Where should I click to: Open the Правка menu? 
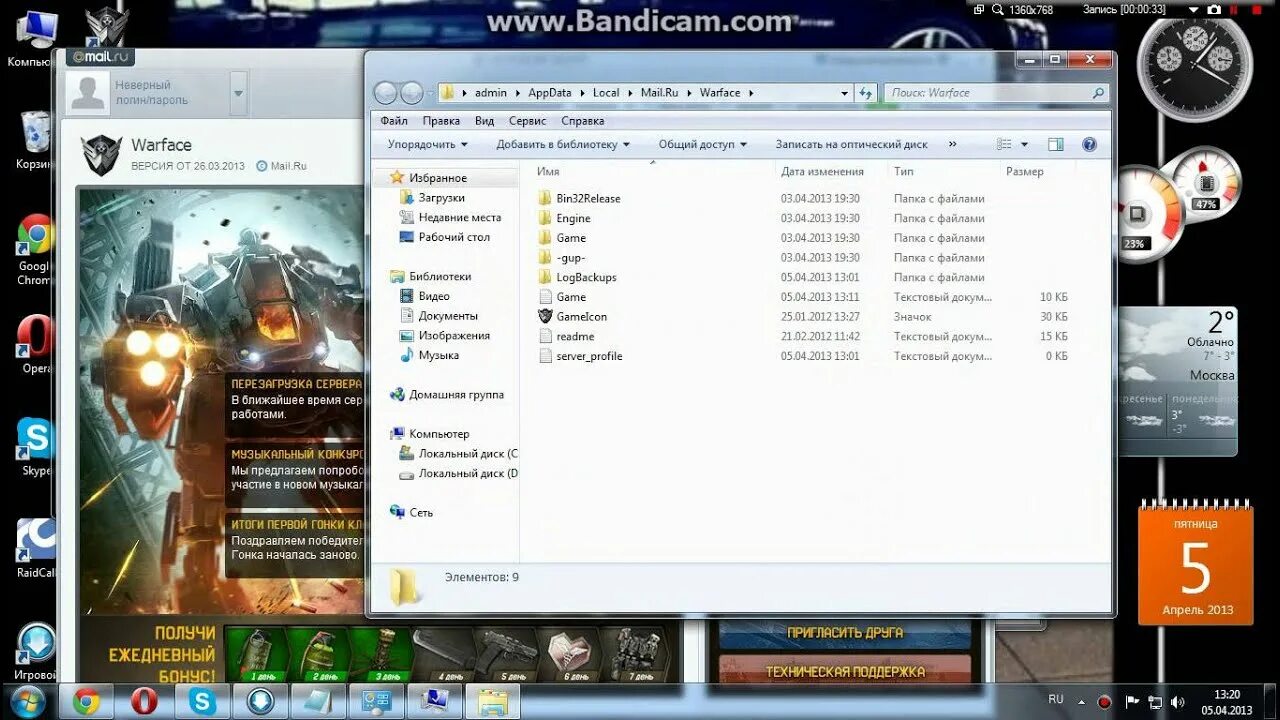pos(441,121)
